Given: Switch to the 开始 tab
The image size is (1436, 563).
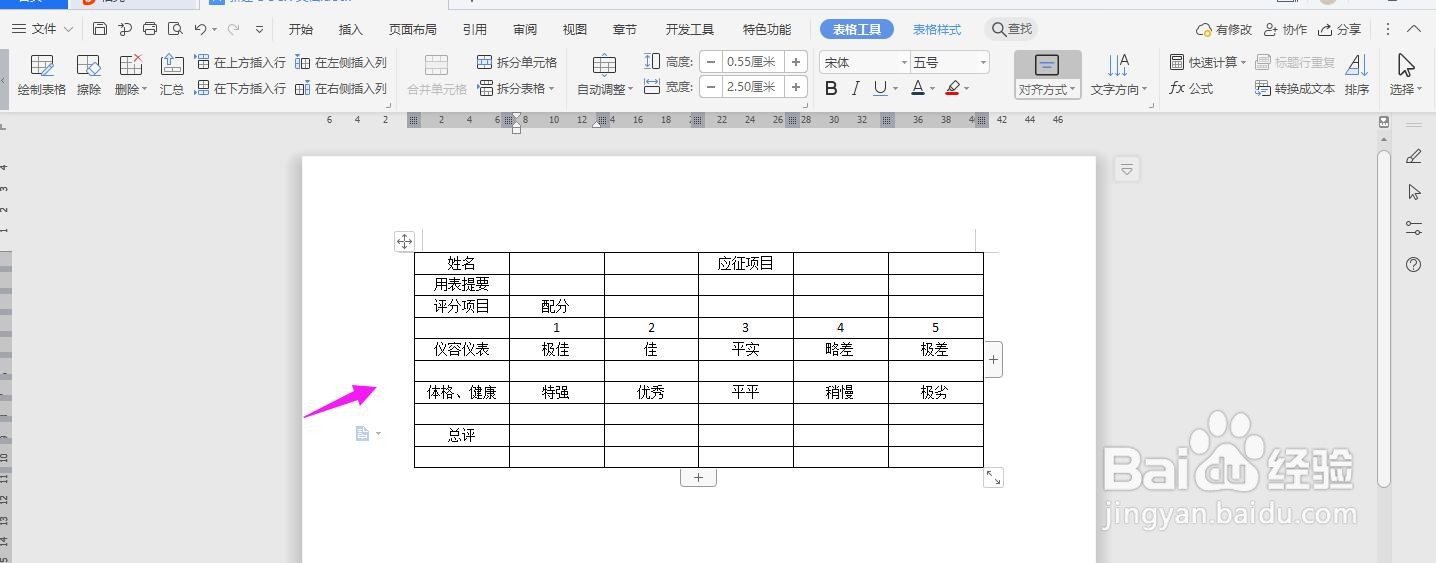Looking at the screenshot, I should (300, 29).
